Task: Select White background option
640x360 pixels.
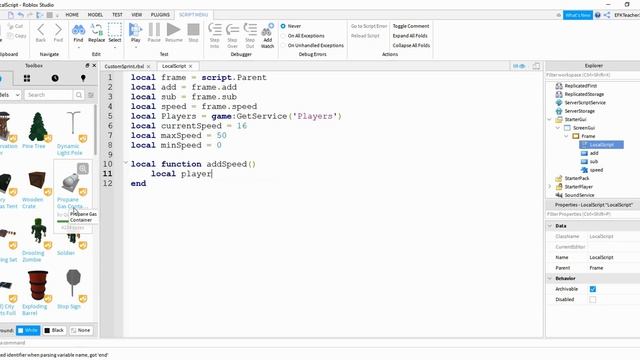Action: tap(28, 330)
